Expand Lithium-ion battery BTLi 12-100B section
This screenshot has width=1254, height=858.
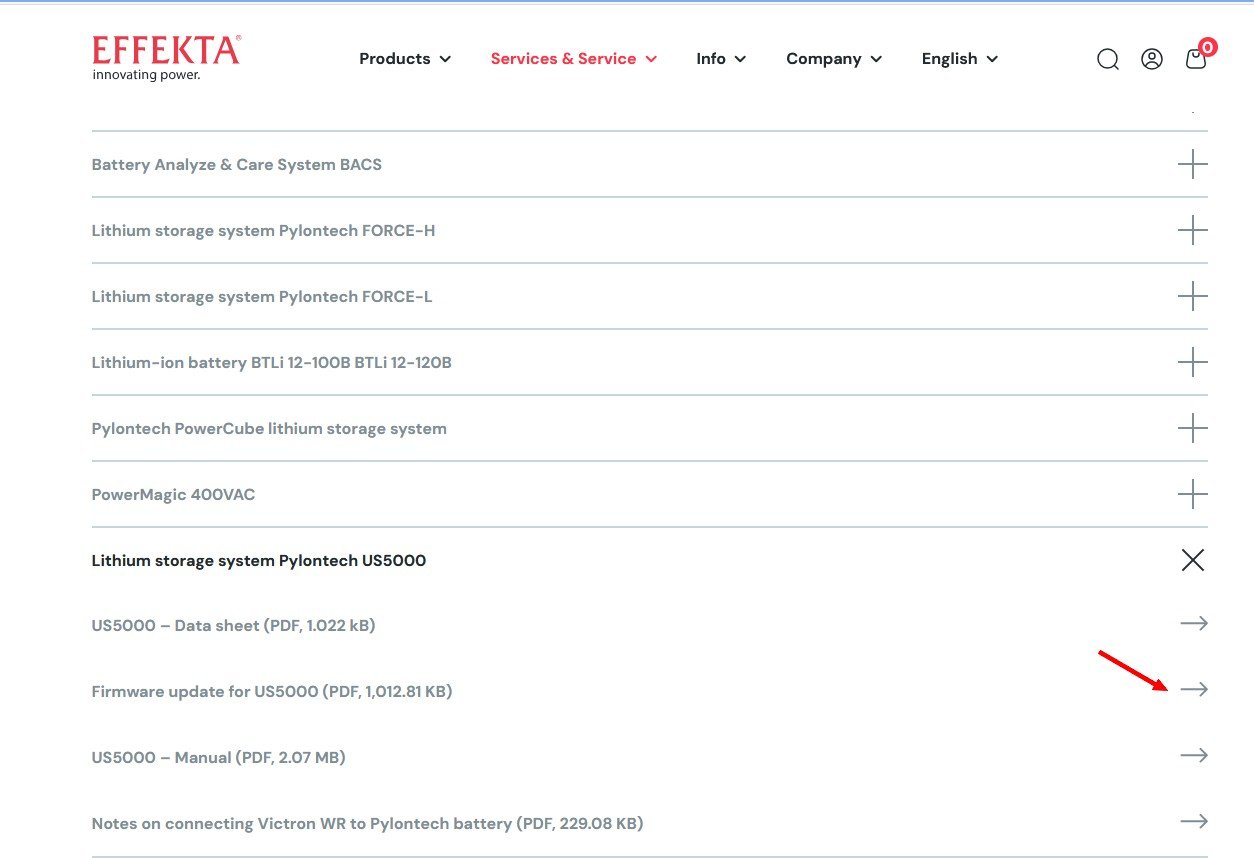(x=1192, y=362)
